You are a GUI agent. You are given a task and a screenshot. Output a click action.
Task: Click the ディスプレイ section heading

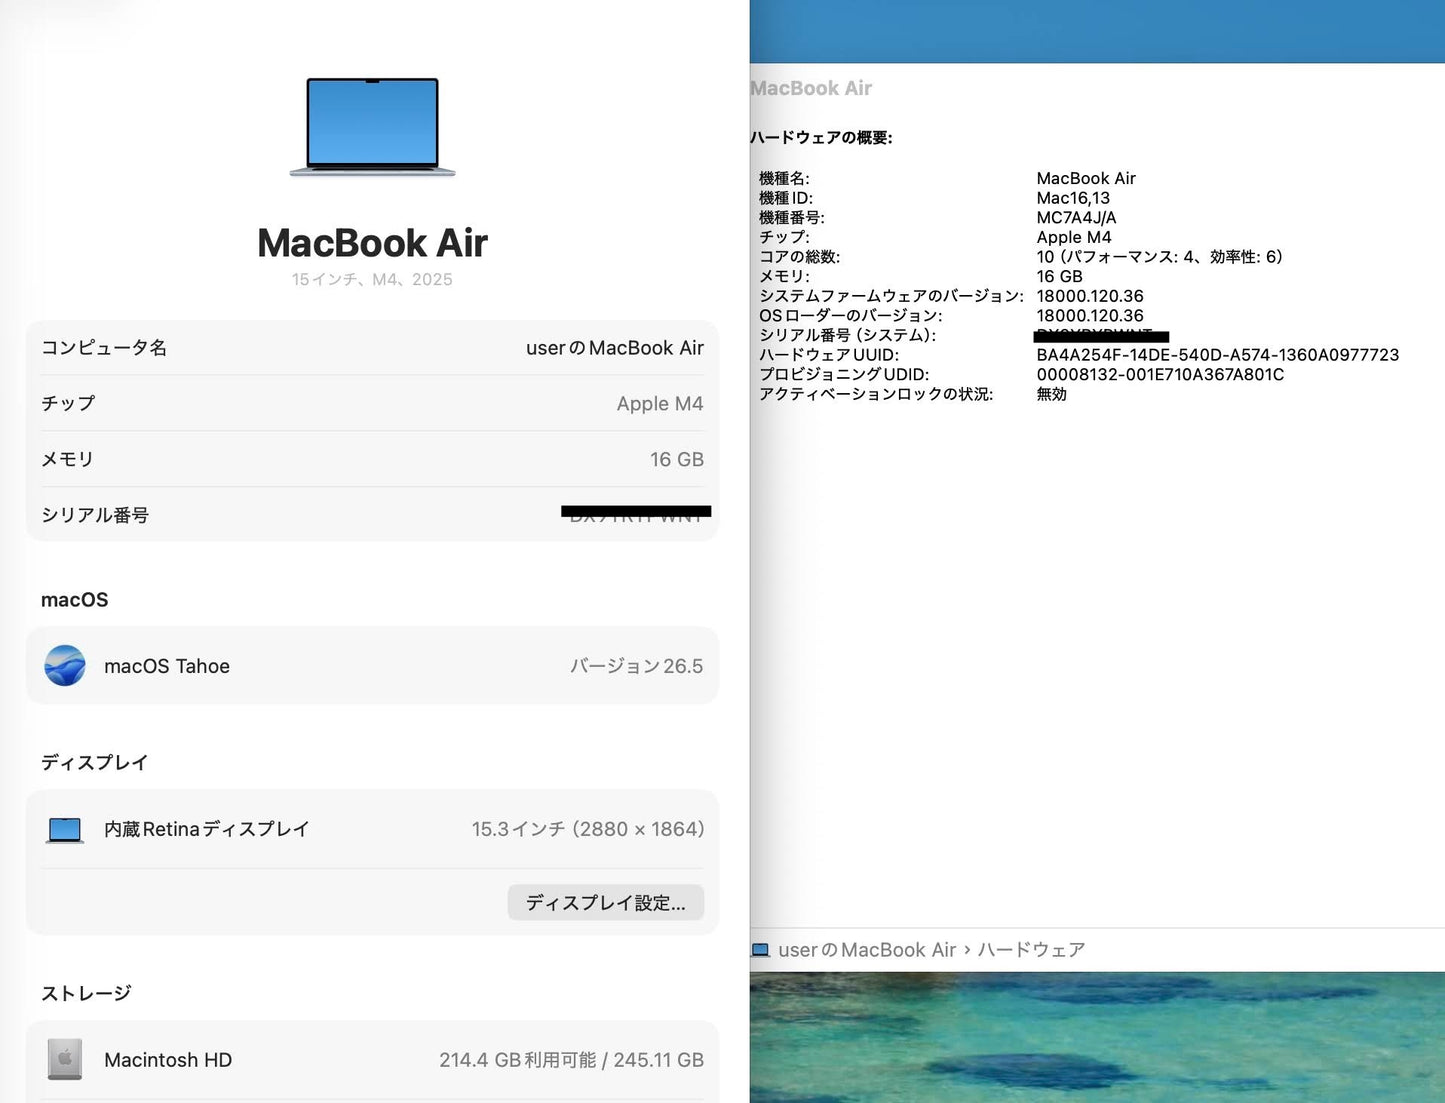coord(95,763)
